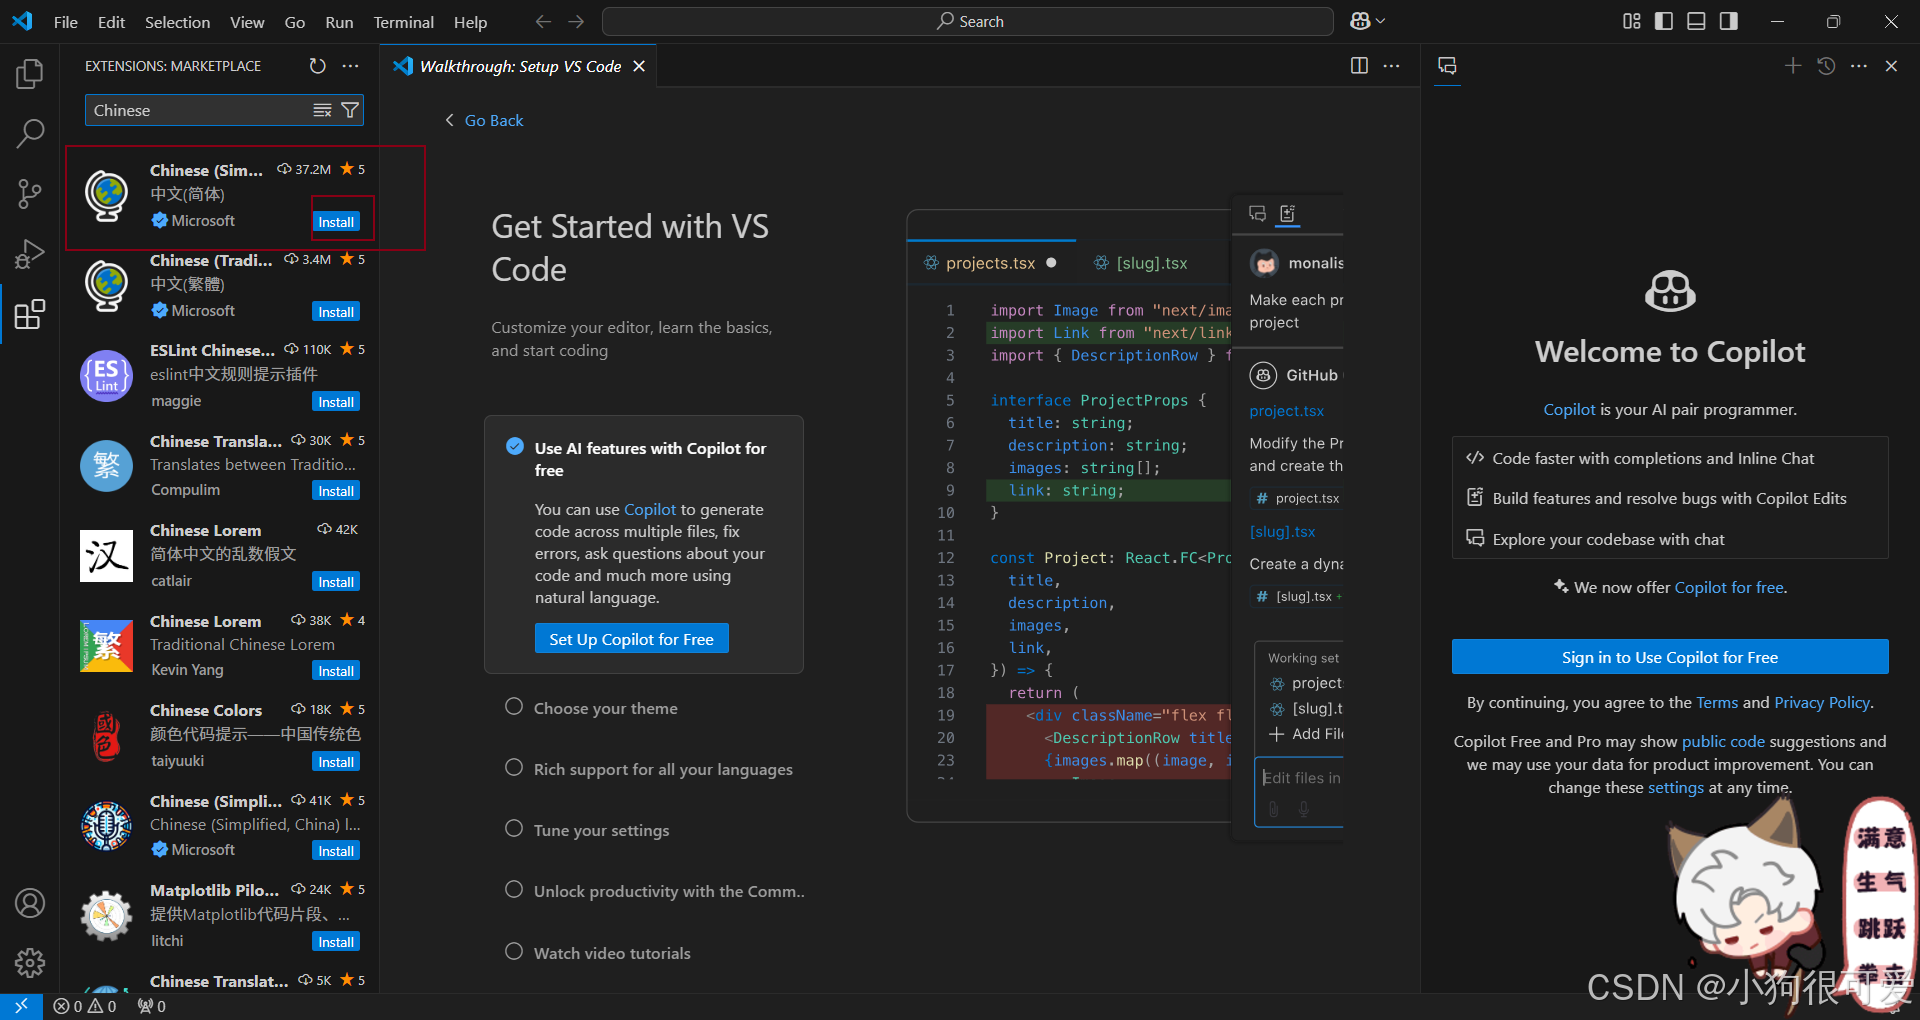Image resolution: width=1920 pixels, height=1020 pixels.
Task: Click Sign in to Use Copilot for Free
Action: [x=1670, y=657]
